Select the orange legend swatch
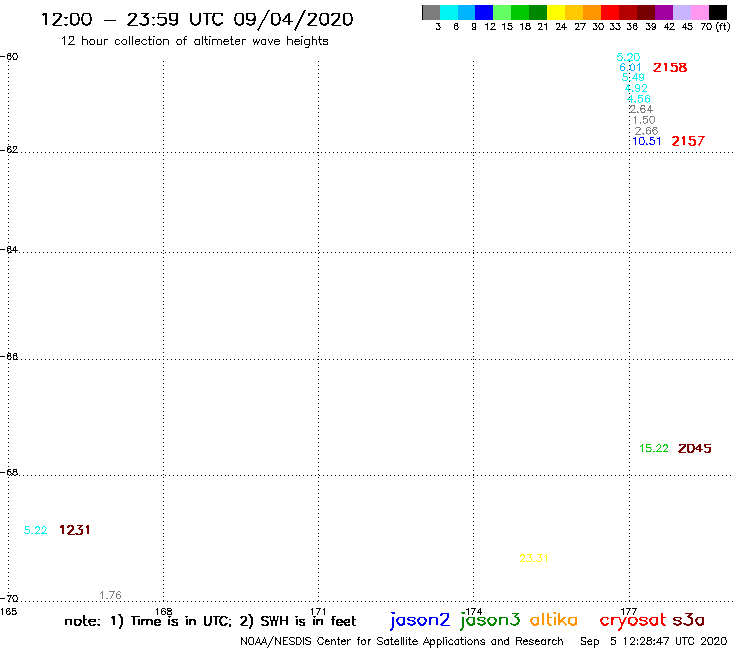 click(x=592, y=12)
